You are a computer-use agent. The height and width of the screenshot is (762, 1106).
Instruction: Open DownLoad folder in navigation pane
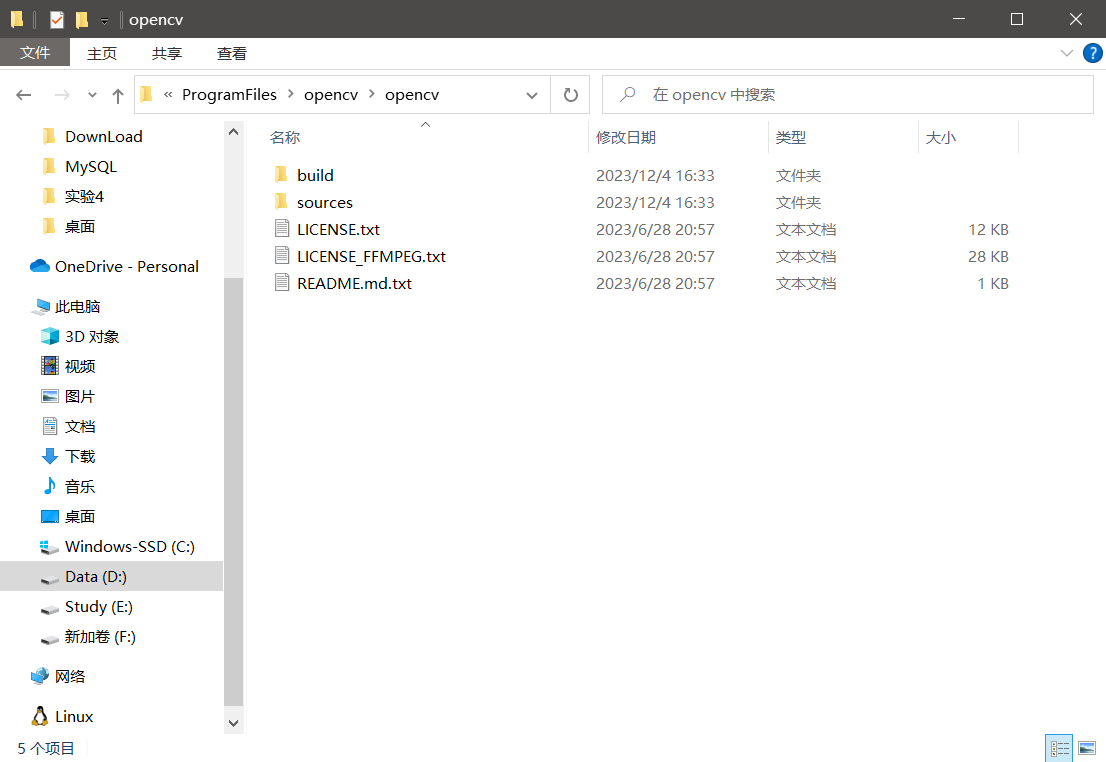coord(104,136)
